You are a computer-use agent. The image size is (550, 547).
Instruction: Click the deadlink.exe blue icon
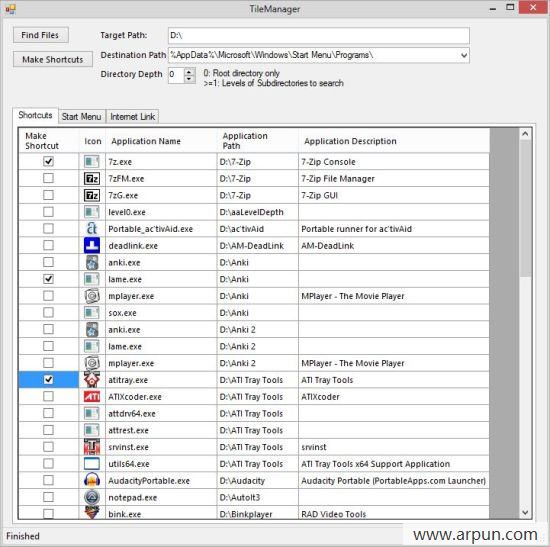click(92, 246)
